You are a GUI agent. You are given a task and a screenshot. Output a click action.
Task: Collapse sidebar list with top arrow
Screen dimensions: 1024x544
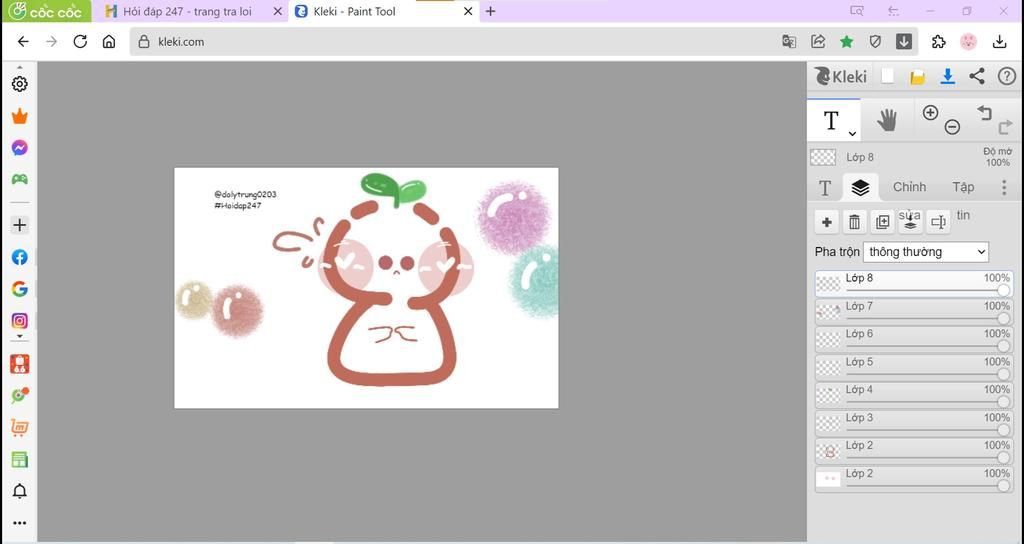tap(20, 67)
